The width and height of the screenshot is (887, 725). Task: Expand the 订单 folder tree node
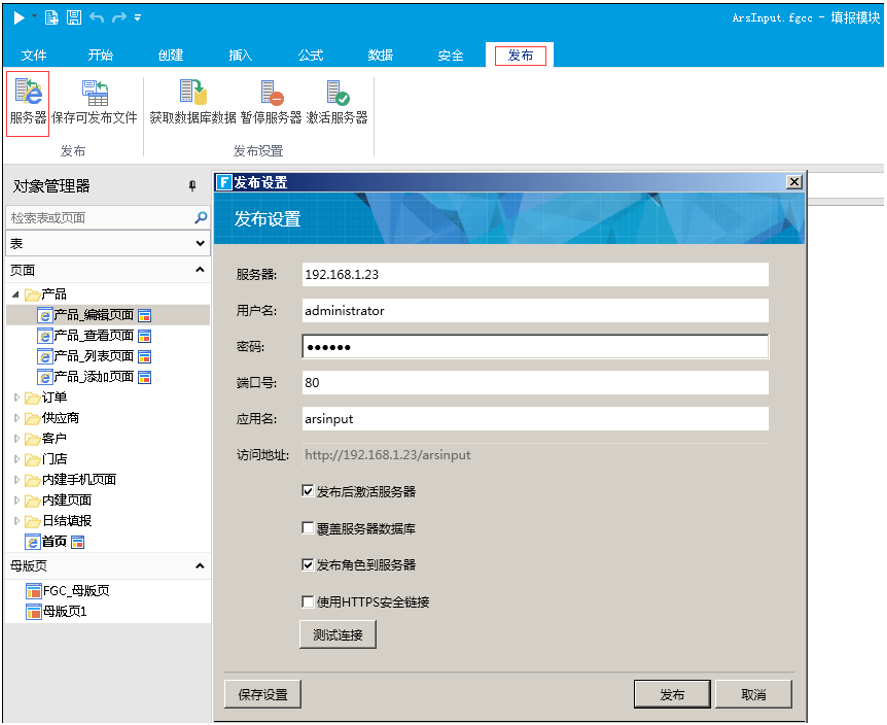click(16, 398)
